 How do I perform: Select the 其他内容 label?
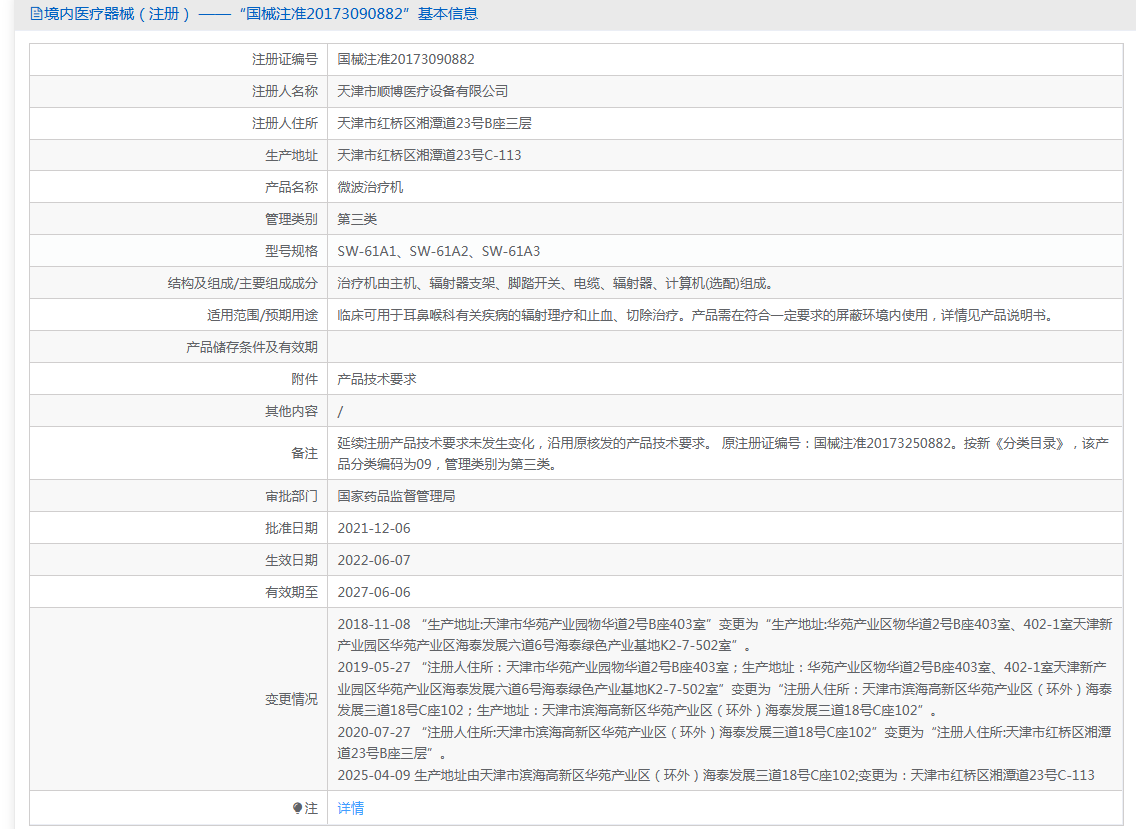pos(291,412)
